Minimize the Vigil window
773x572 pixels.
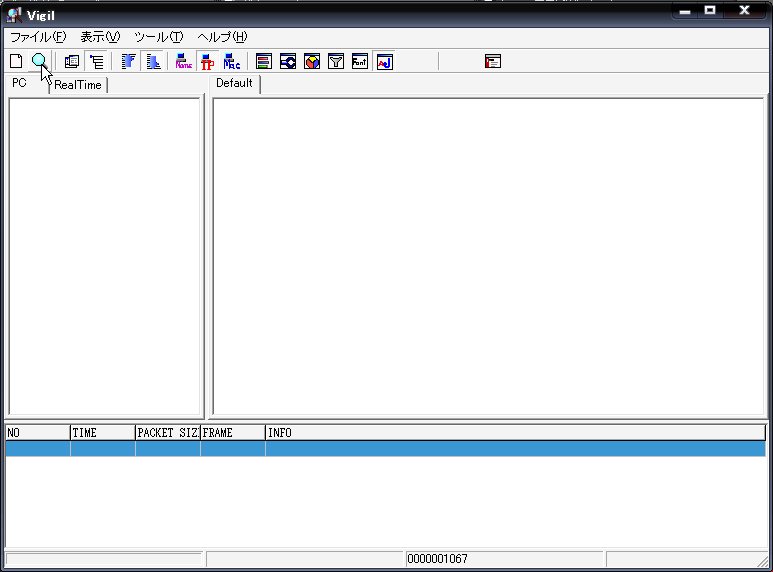(685, 11)
